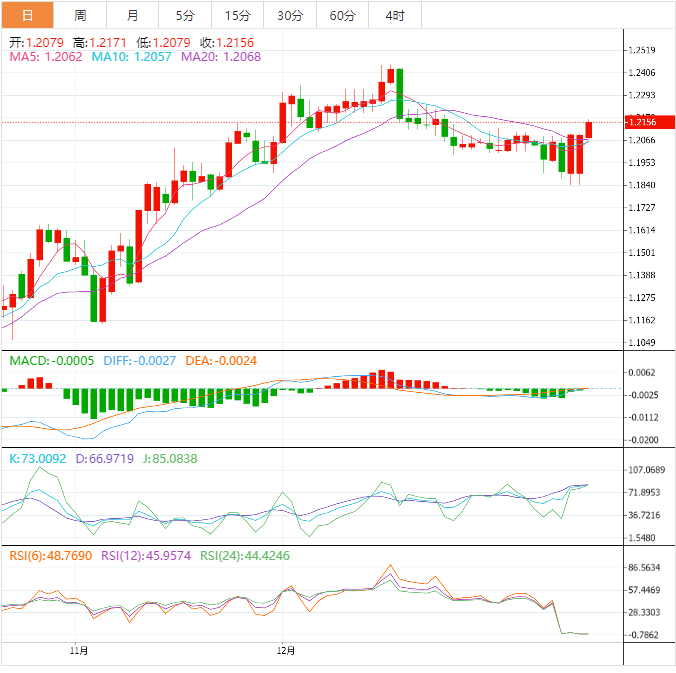
Task: Click the 86.5634 RSI axis label
Action: [x=644, y=568]
